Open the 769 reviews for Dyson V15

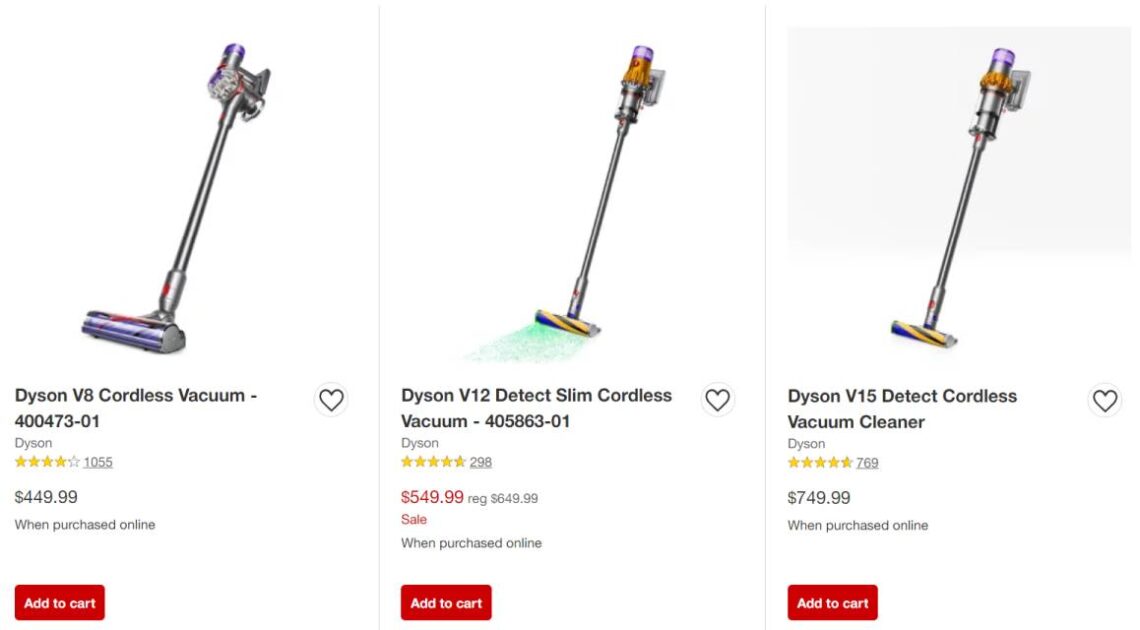pyautogui.click(x=866, y=463)
